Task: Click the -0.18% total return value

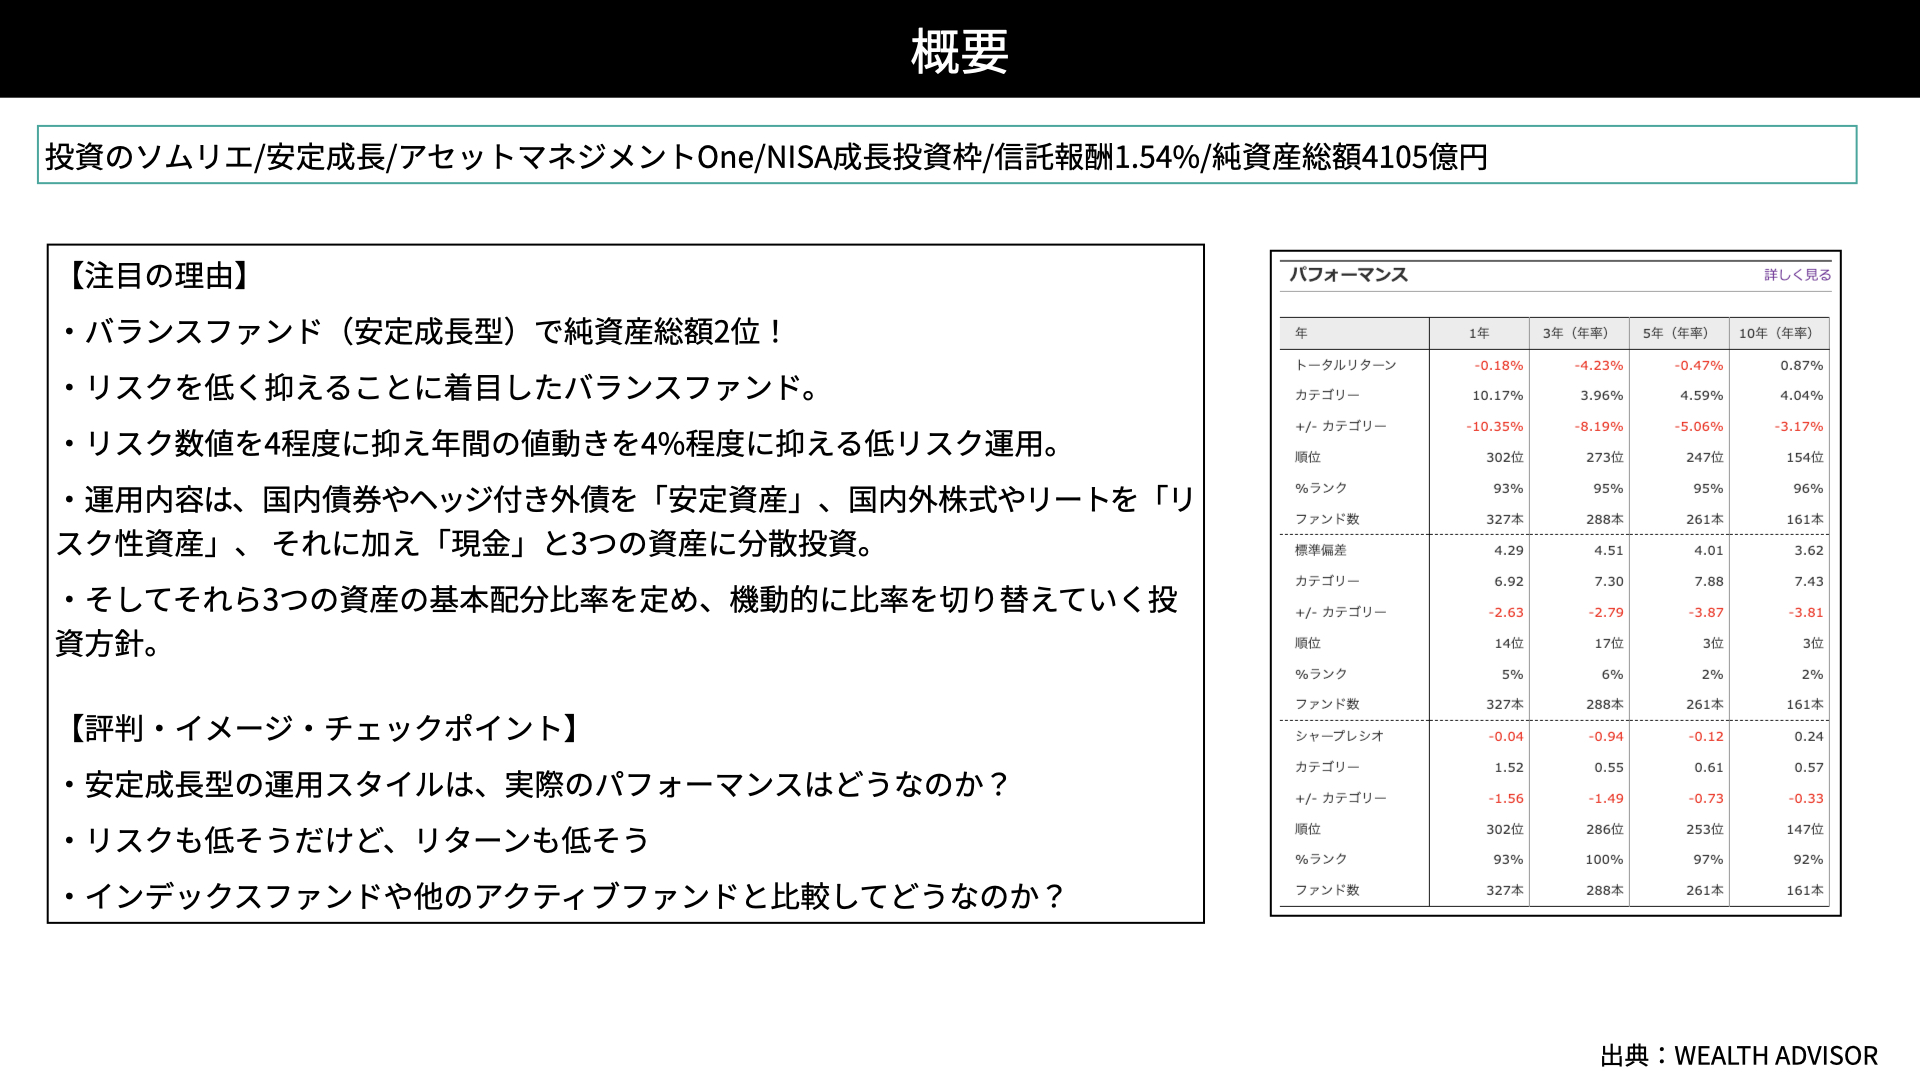Action: click(1498, 366)
